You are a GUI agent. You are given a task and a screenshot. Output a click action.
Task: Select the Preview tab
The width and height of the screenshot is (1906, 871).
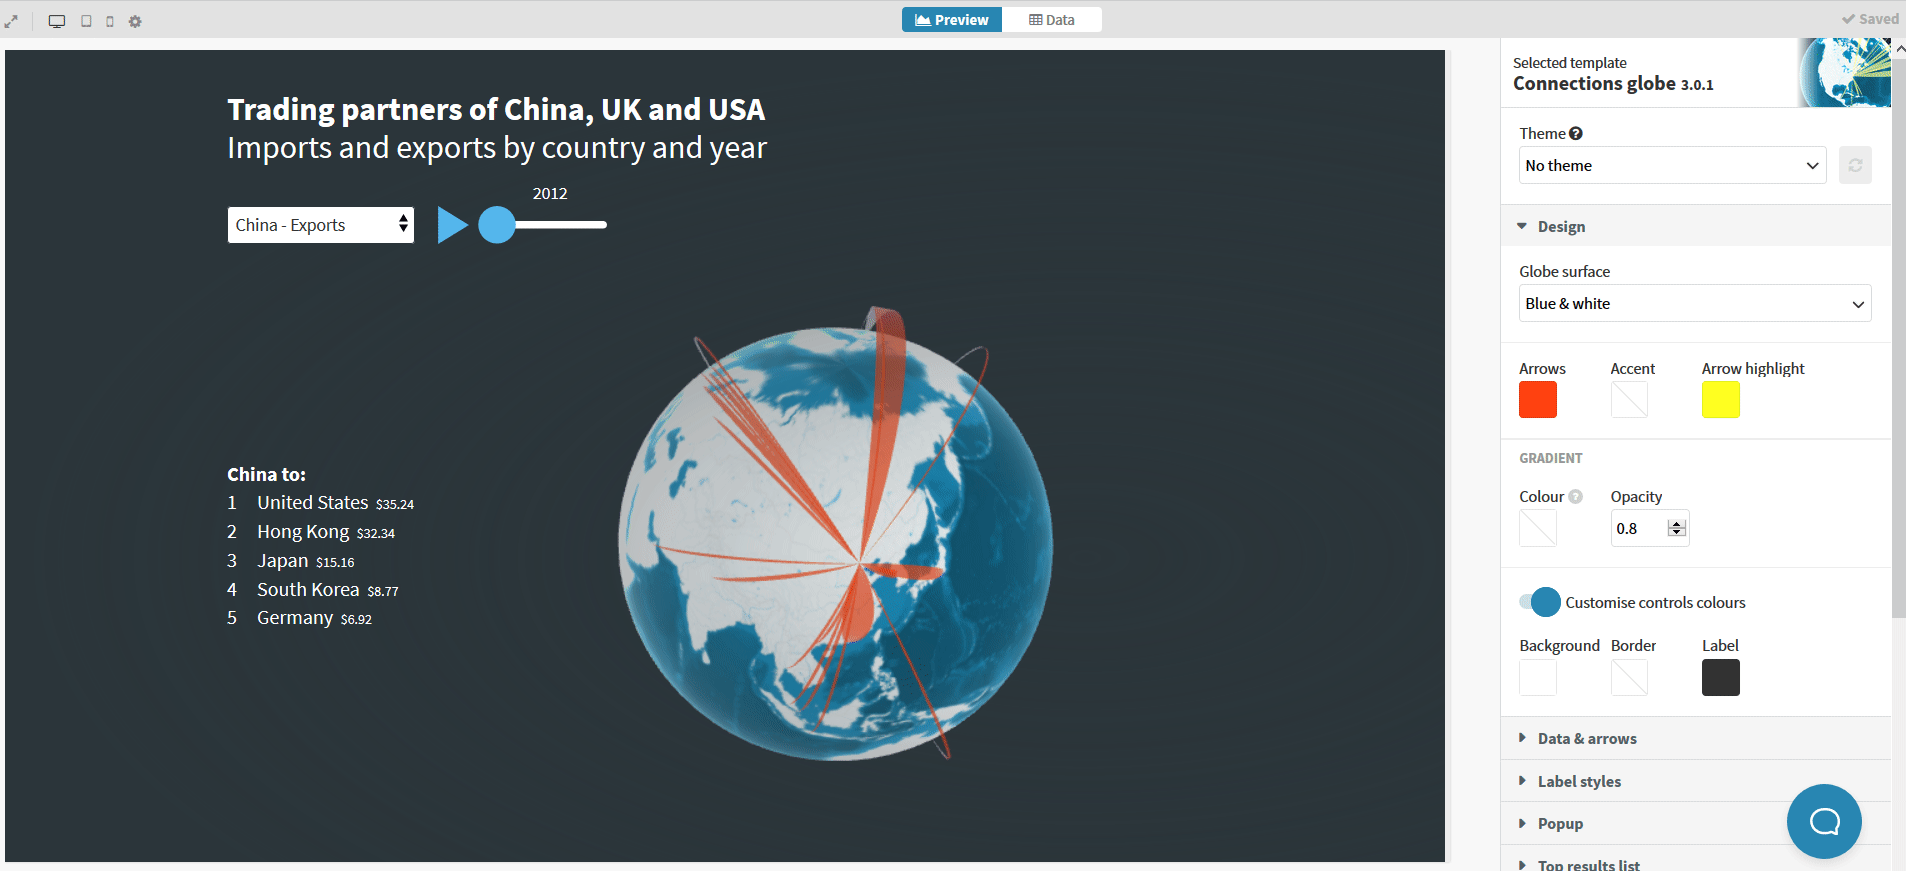[x=951, y=20]
